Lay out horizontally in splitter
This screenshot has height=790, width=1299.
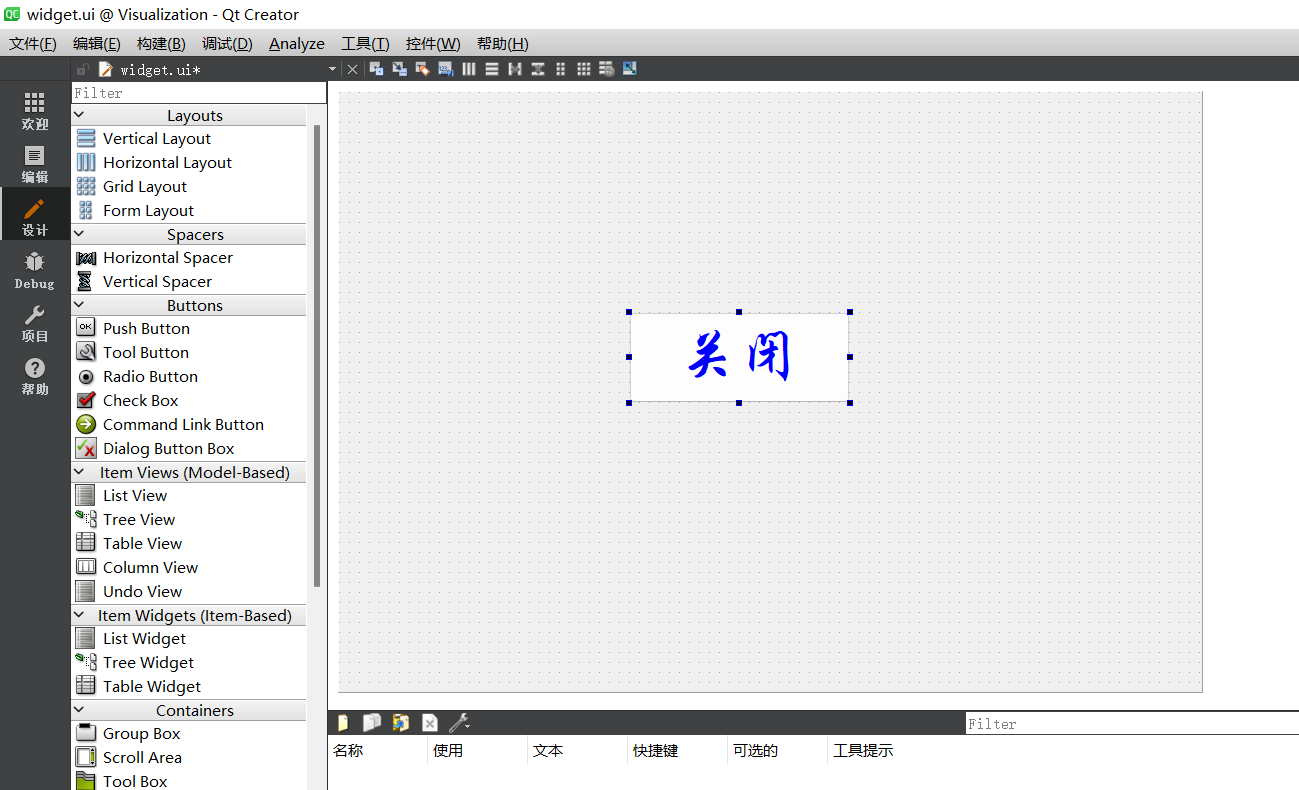tap(515, 69)
